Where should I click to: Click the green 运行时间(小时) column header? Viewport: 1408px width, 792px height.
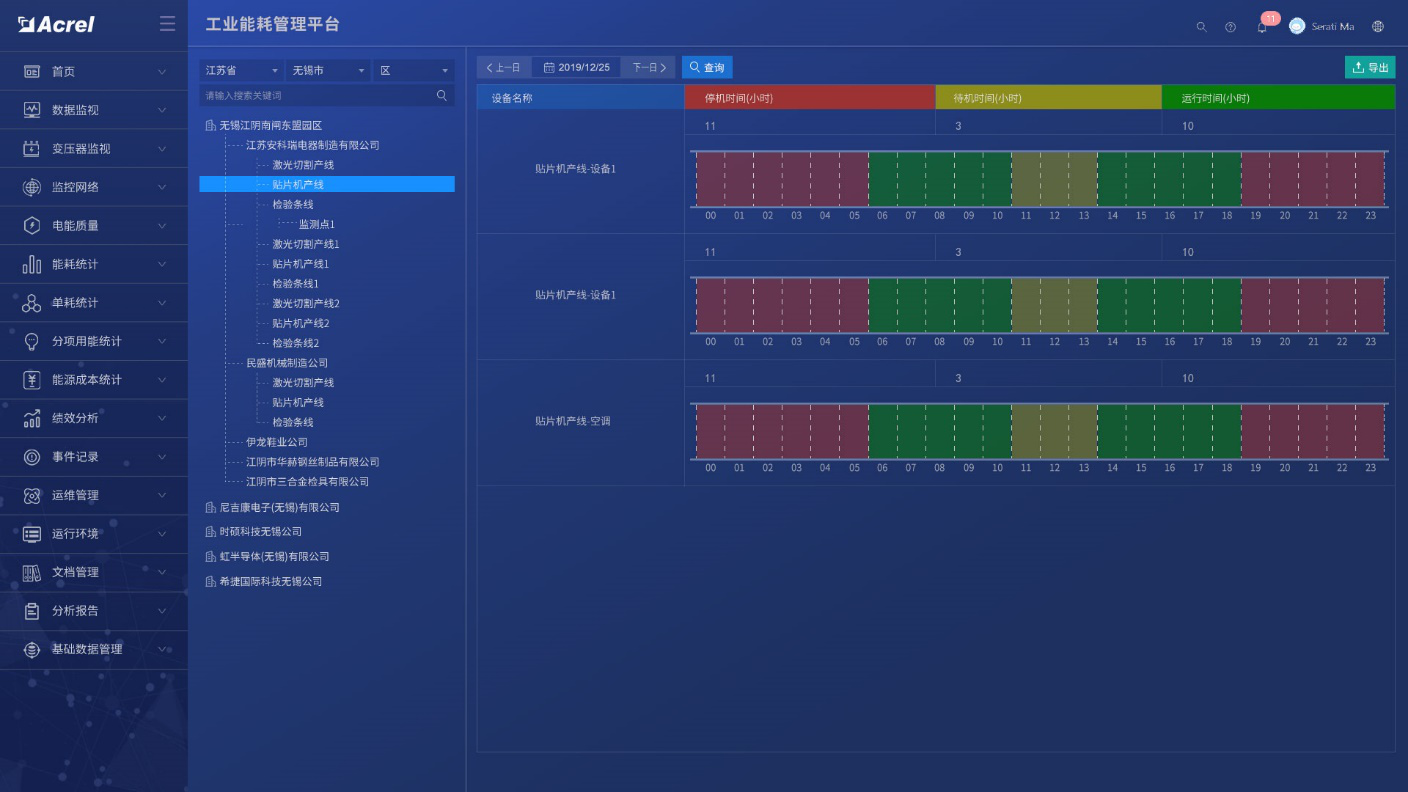pos(1278,98)
